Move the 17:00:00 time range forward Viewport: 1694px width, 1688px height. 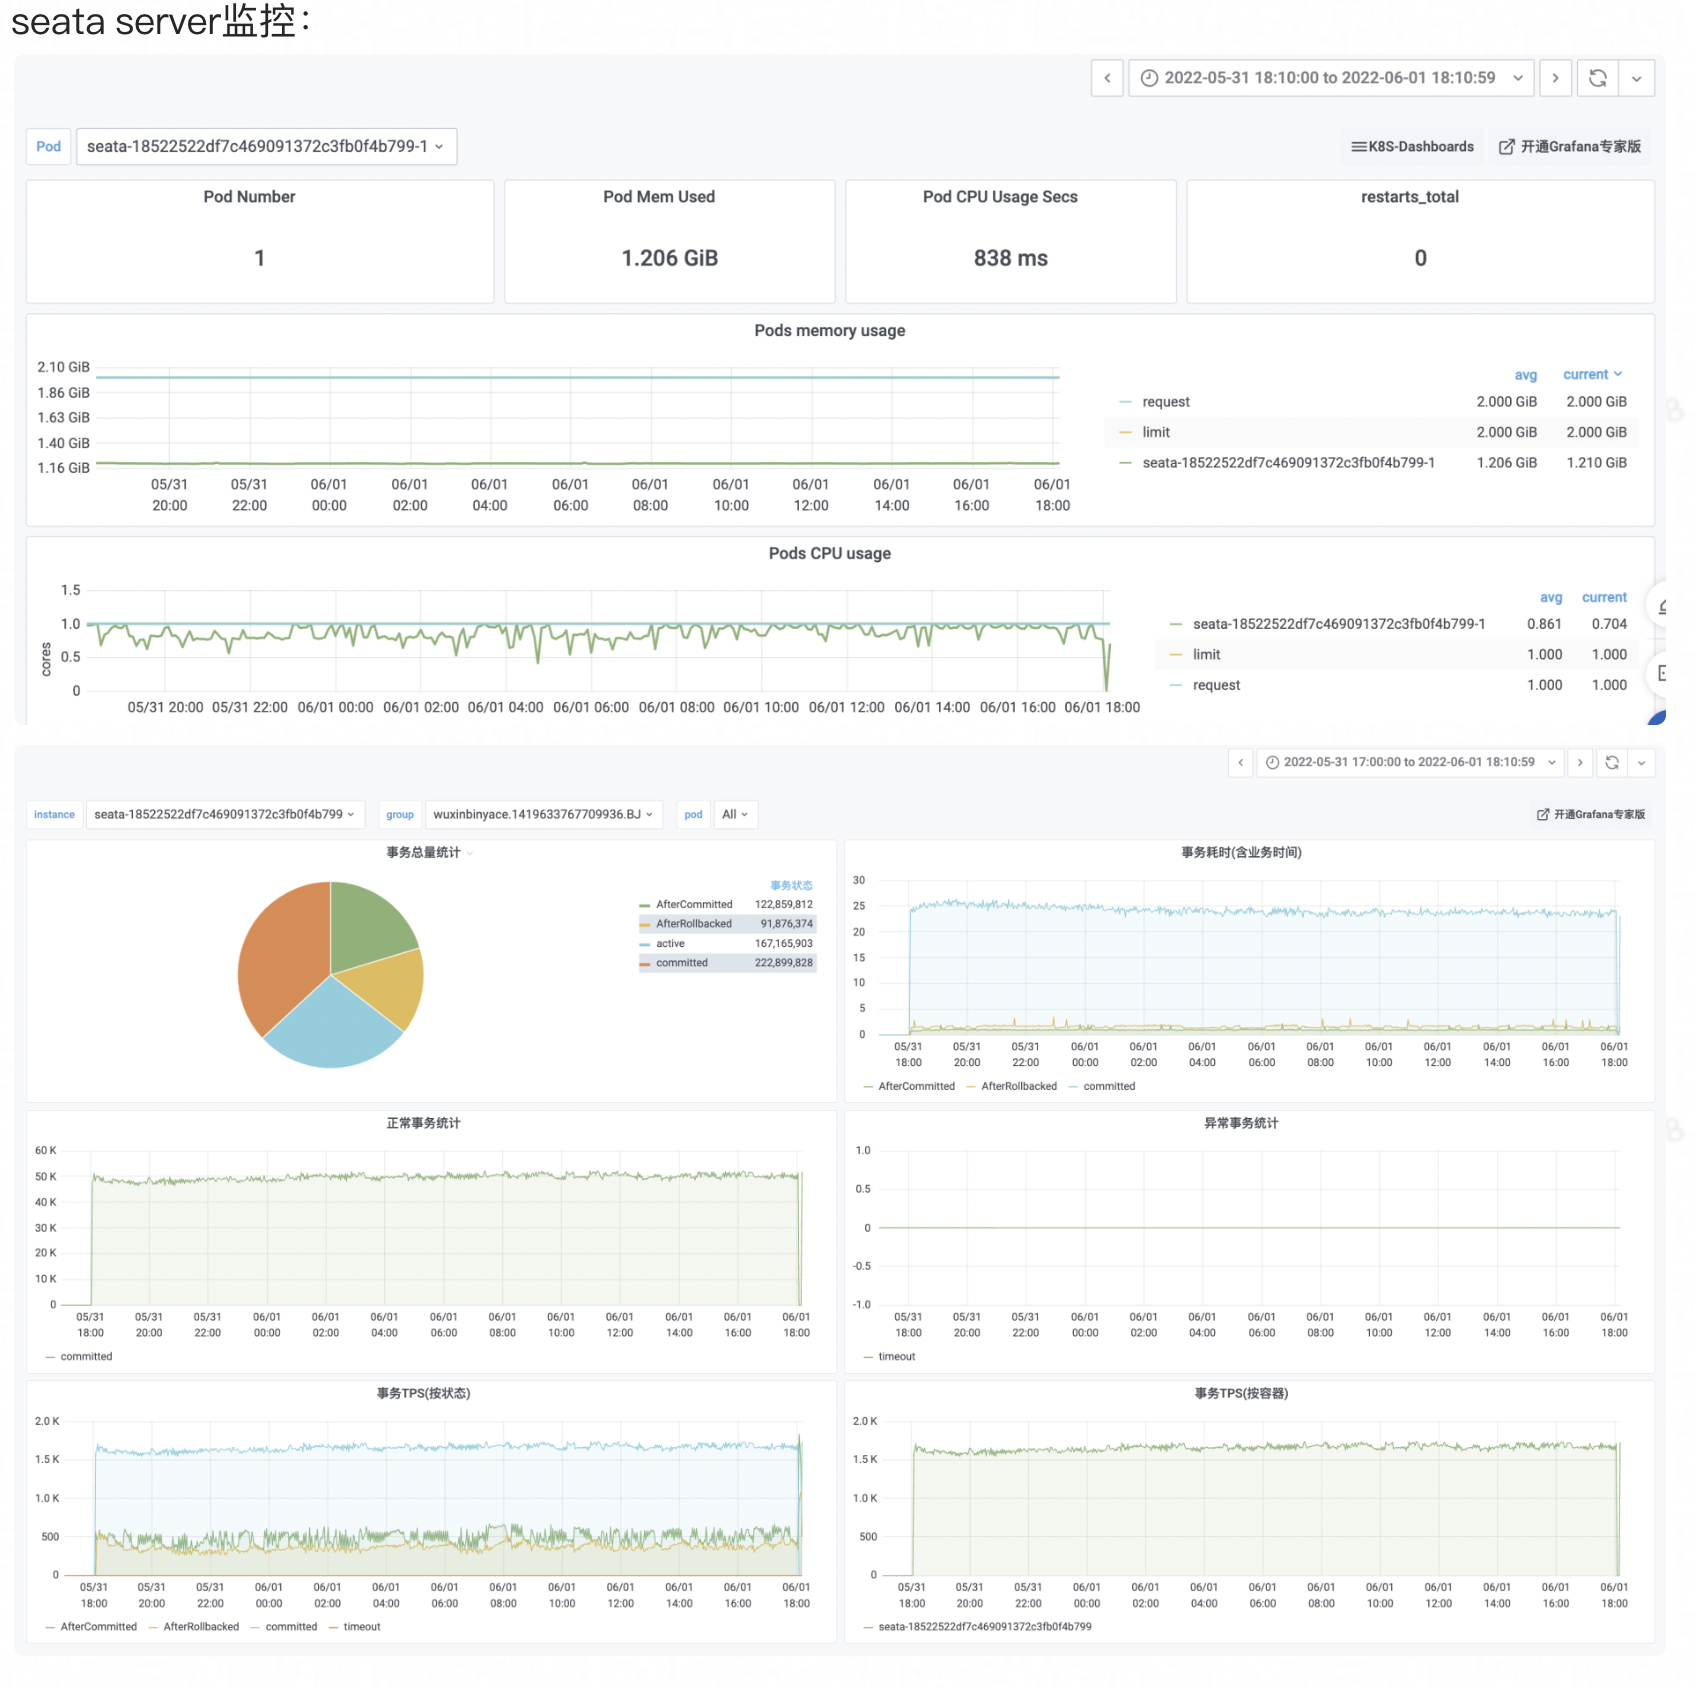(x=1580, y=762)
